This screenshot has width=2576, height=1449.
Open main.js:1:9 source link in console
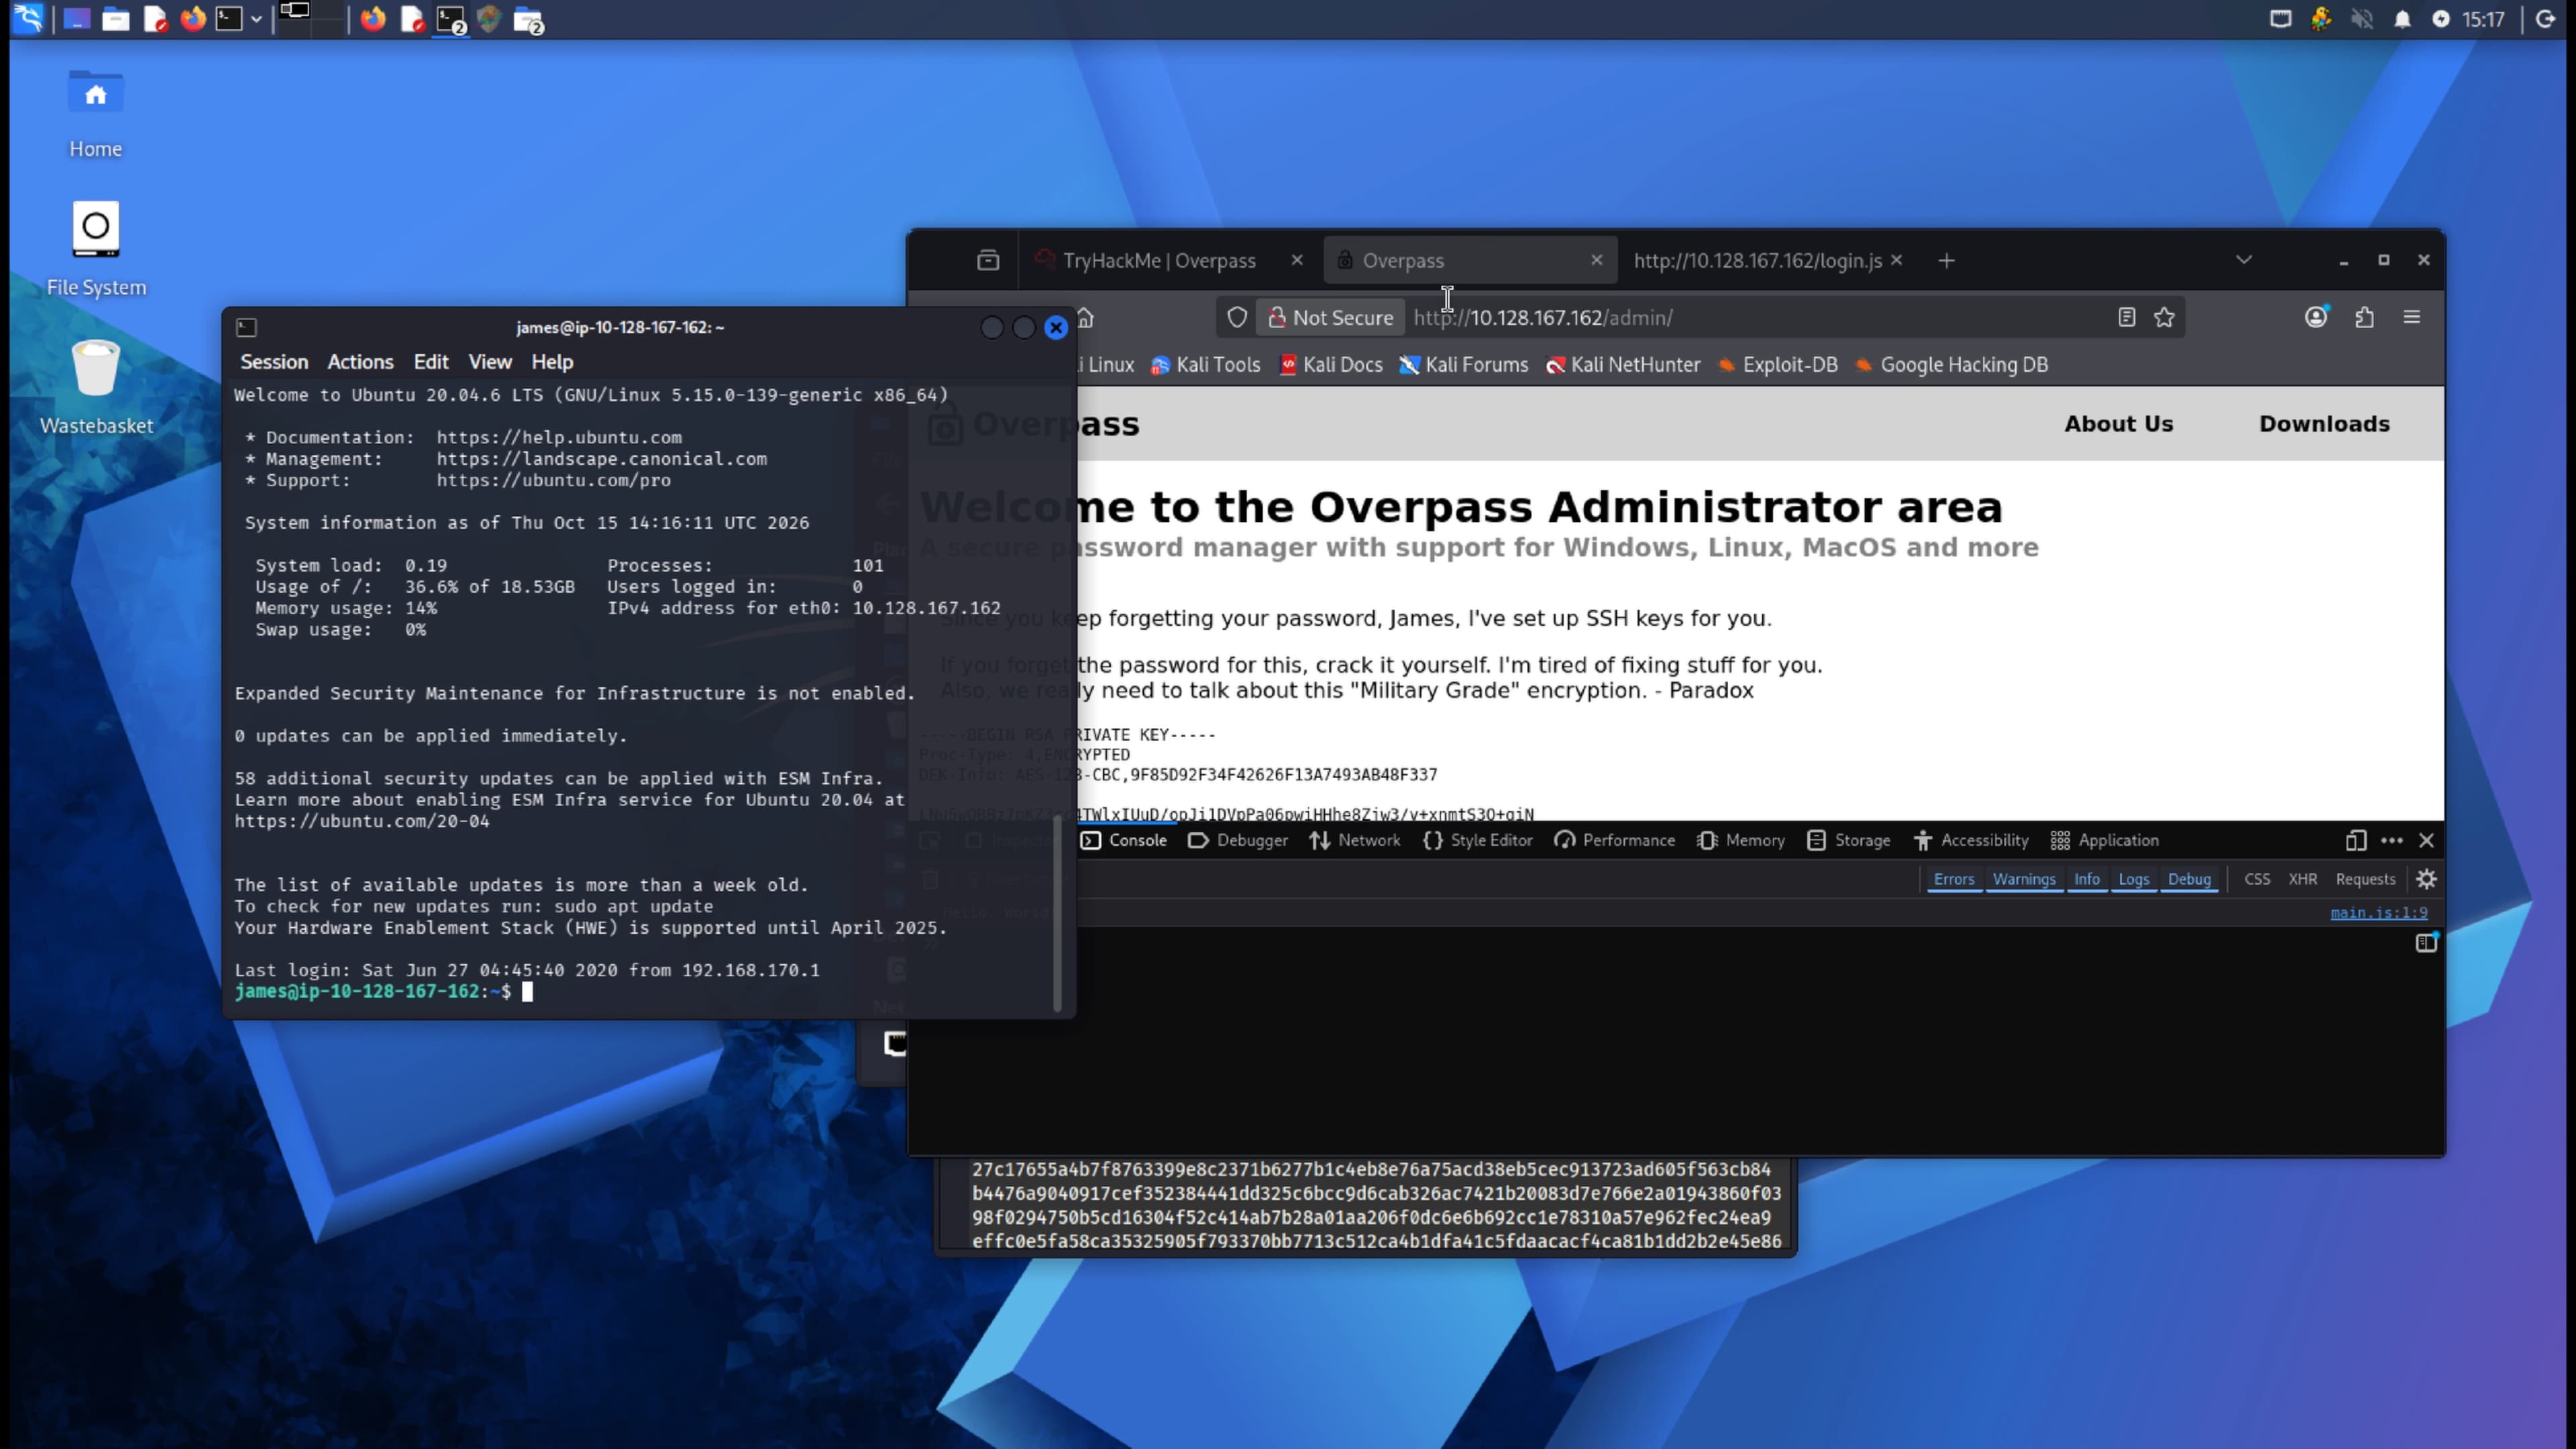[2379, 912]
